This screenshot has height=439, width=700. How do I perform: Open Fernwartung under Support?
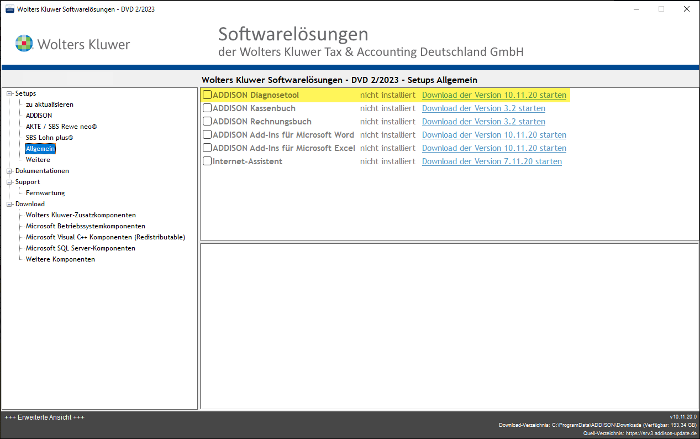point(45,193)
